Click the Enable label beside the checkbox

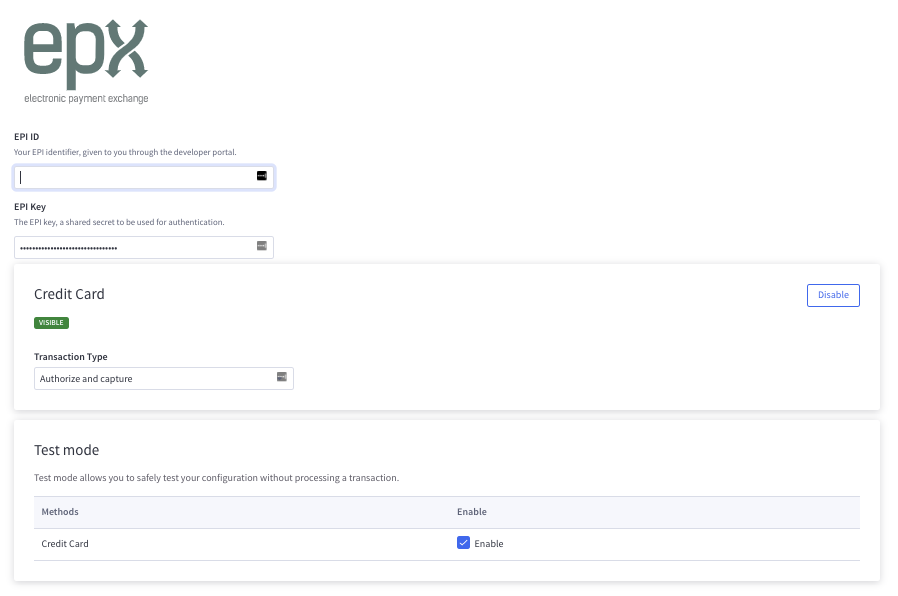click(x=489, y=544)
